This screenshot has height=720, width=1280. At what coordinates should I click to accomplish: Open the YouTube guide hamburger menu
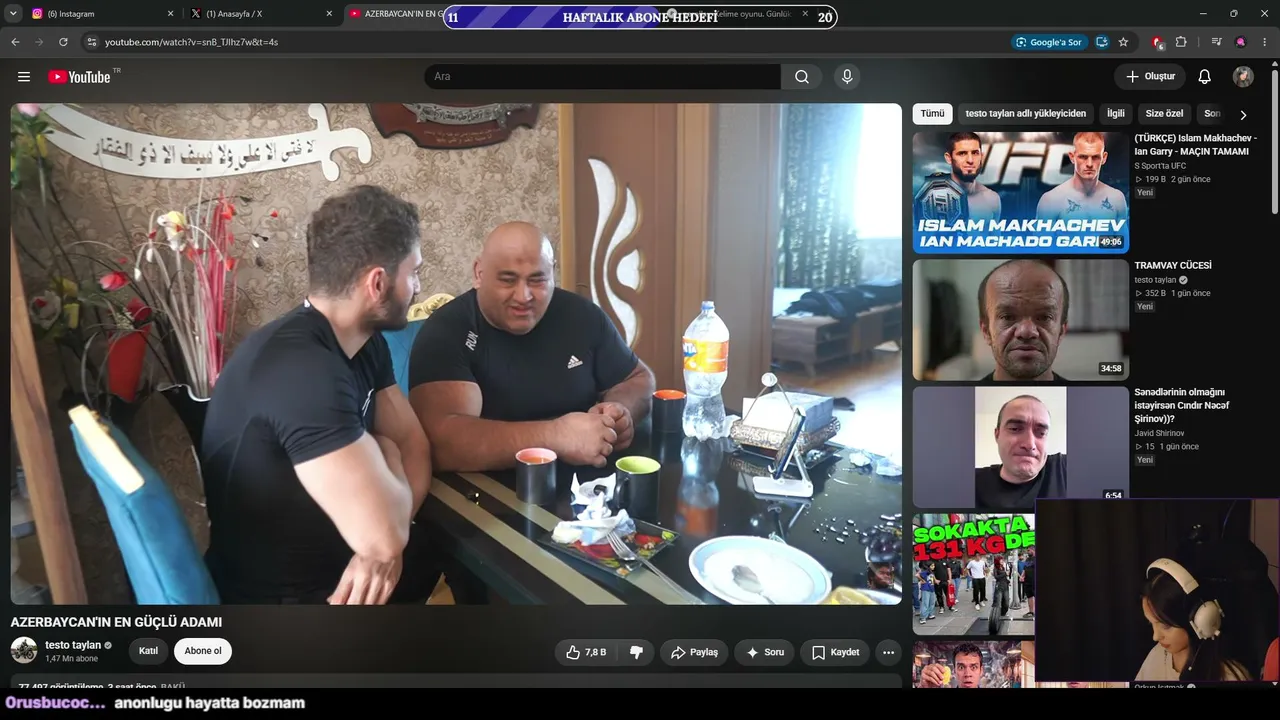24,77
